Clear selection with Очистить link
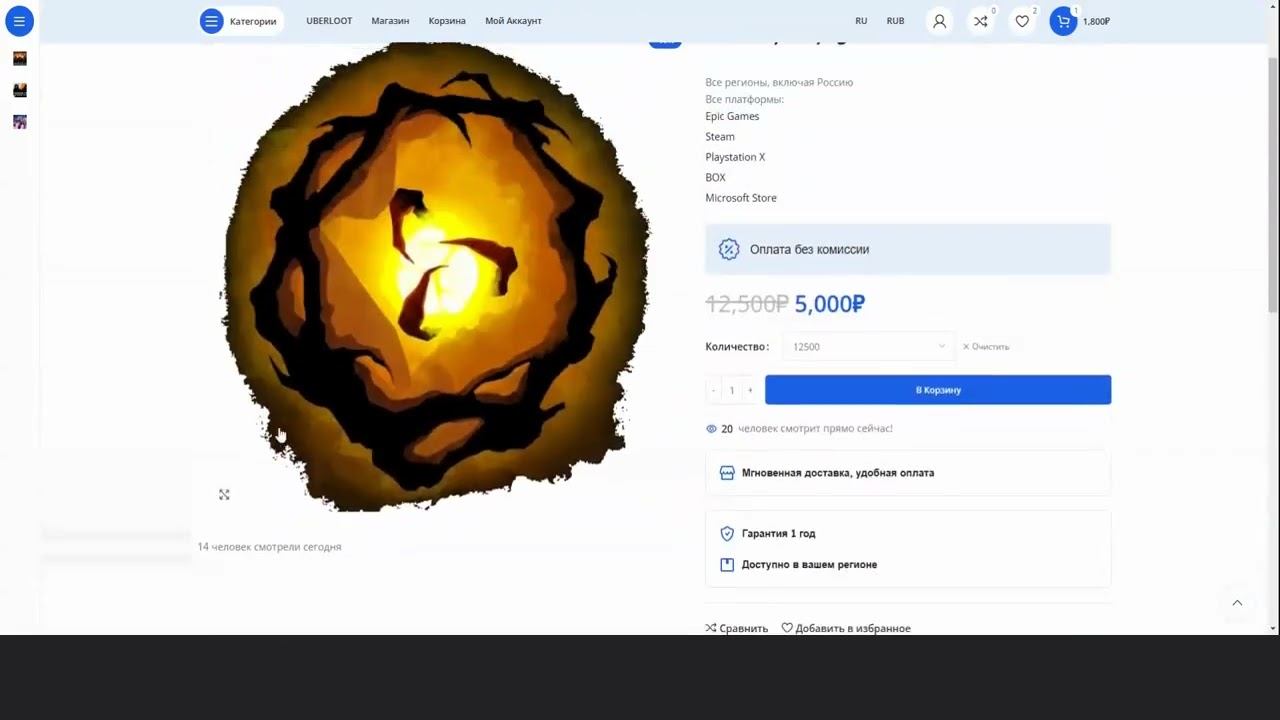This screenshot has height=720, width=1280. point(986,347)
